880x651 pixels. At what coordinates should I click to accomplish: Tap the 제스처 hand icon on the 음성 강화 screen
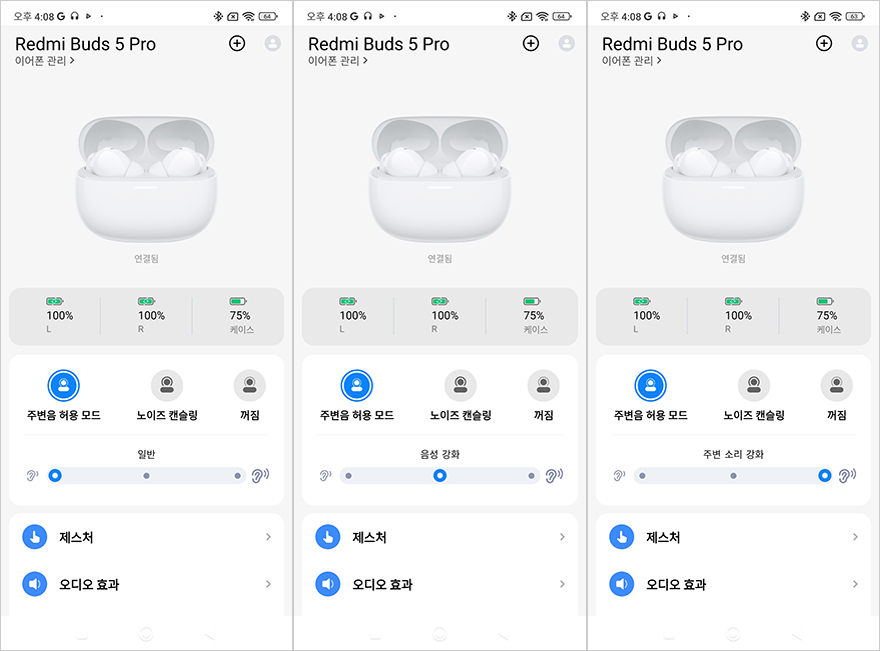pyautogui.click(x=328, y=537)
